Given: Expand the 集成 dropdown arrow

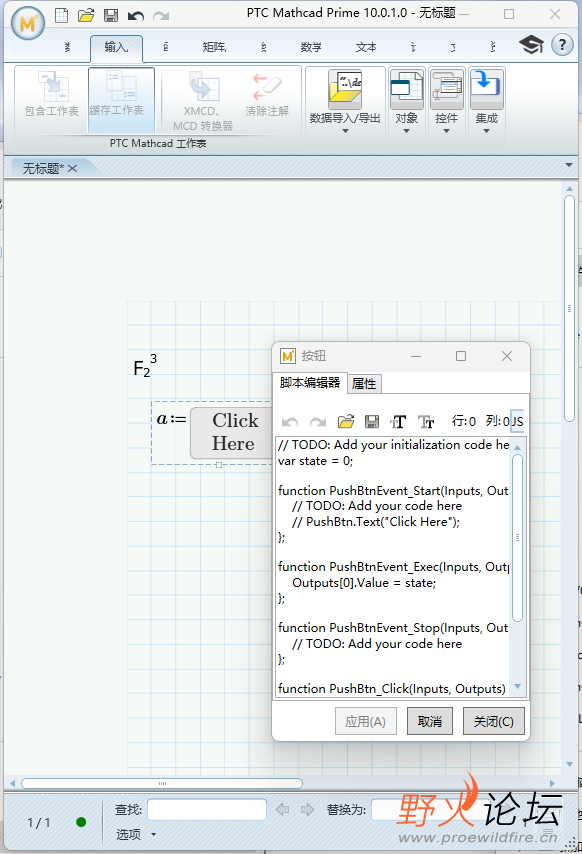Looking at the screenshot, I should [x=486, y=131].
